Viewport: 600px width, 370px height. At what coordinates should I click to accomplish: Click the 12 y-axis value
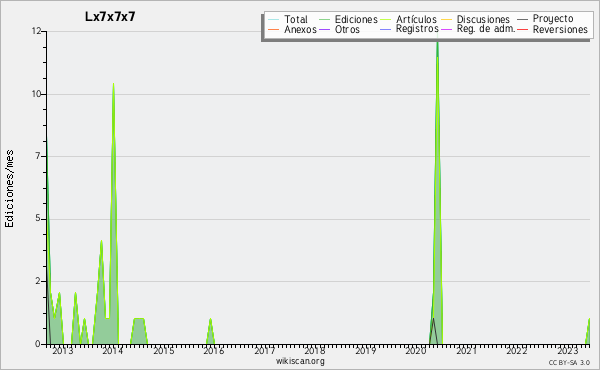point(36,31)
